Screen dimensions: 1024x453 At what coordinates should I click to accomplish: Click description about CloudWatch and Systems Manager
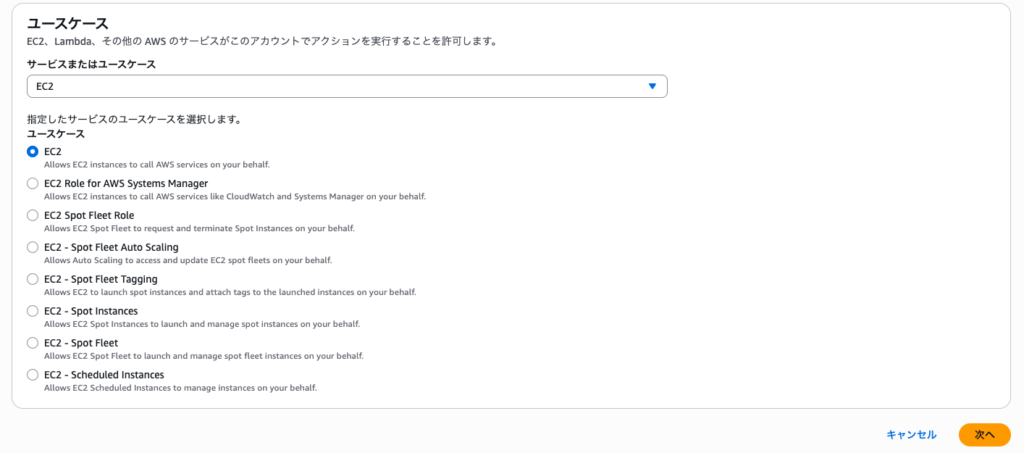coord(235,197)
